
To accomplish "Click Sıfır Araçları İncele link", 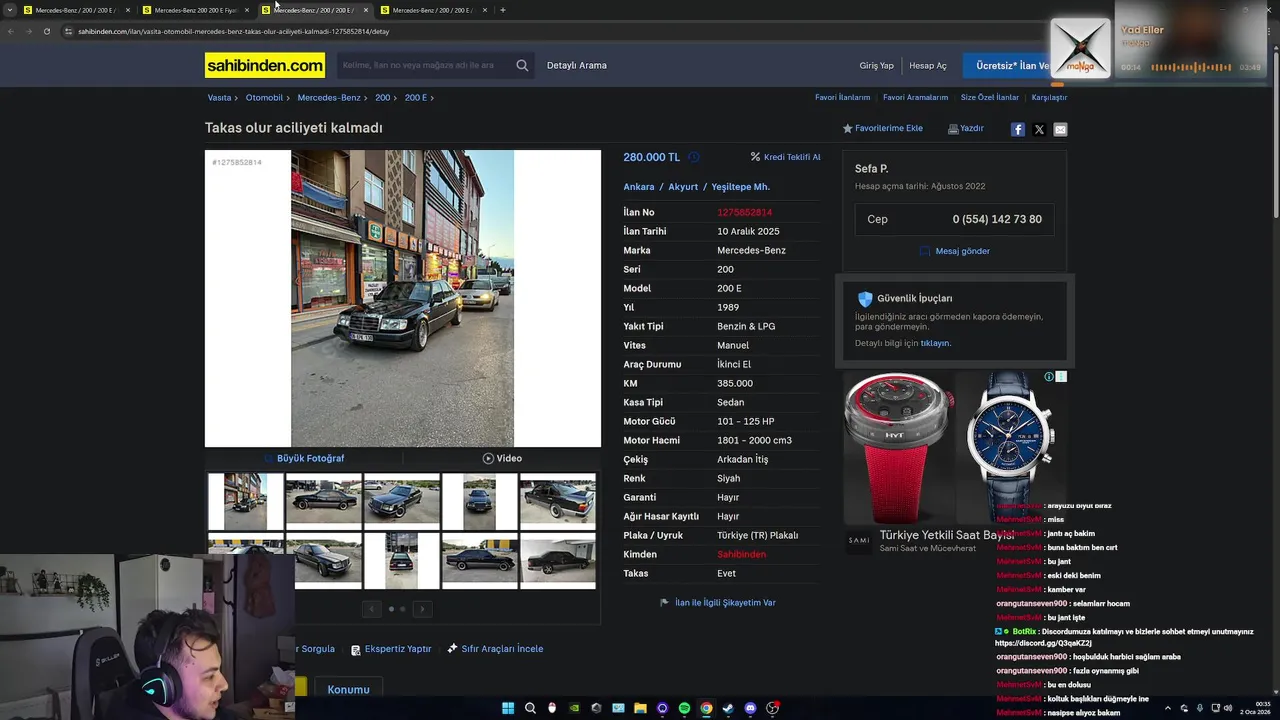I will [x=495, y=649].
